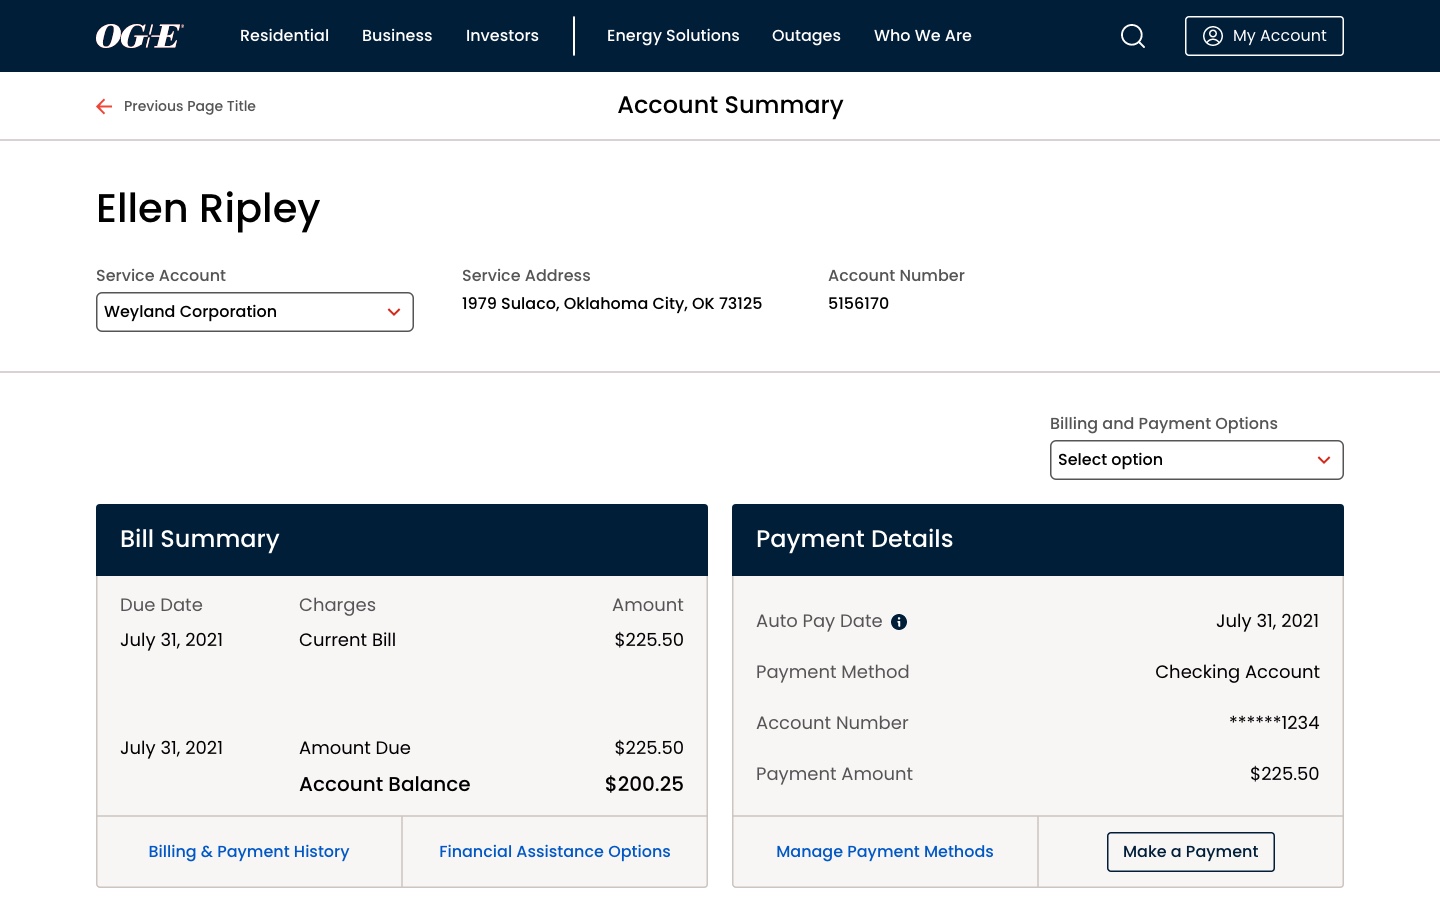Click chevron in Weyland Corporation selector
The height and width of the screenshot is (900, 1440).
394,312
